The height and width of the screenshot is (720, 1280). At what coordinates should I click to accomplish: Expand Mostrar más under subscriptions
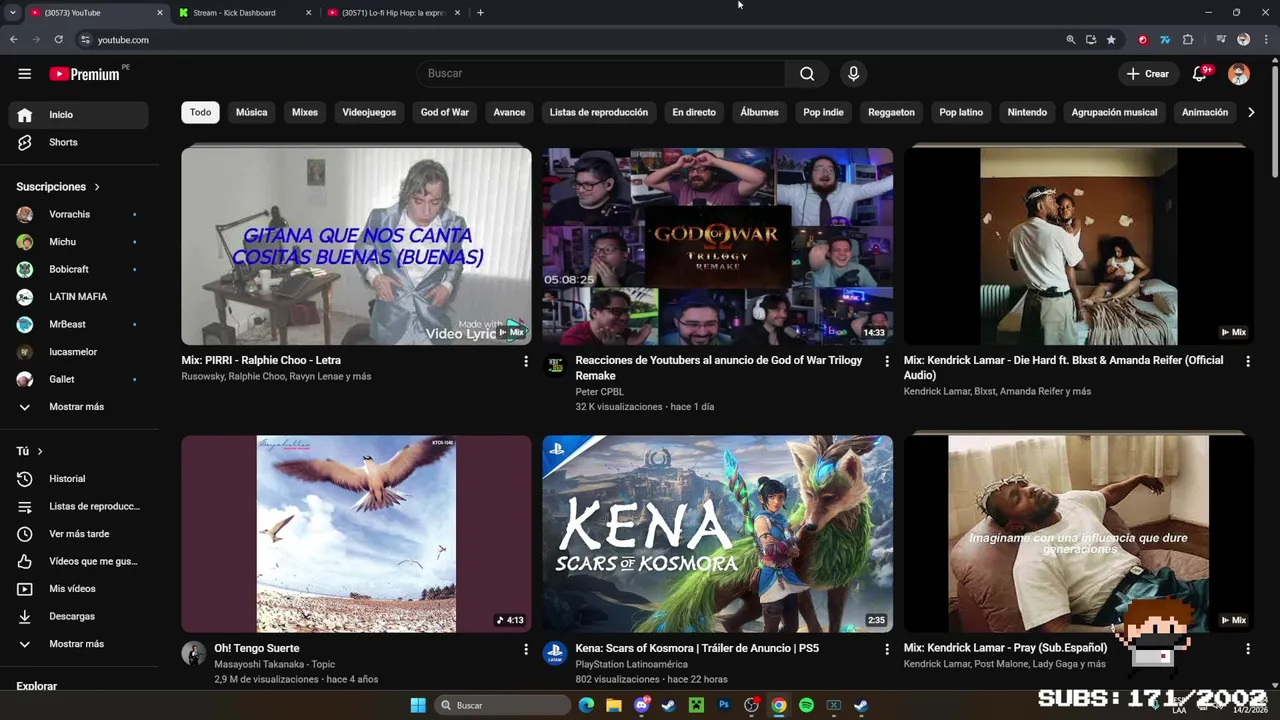(x=78, y=407)
